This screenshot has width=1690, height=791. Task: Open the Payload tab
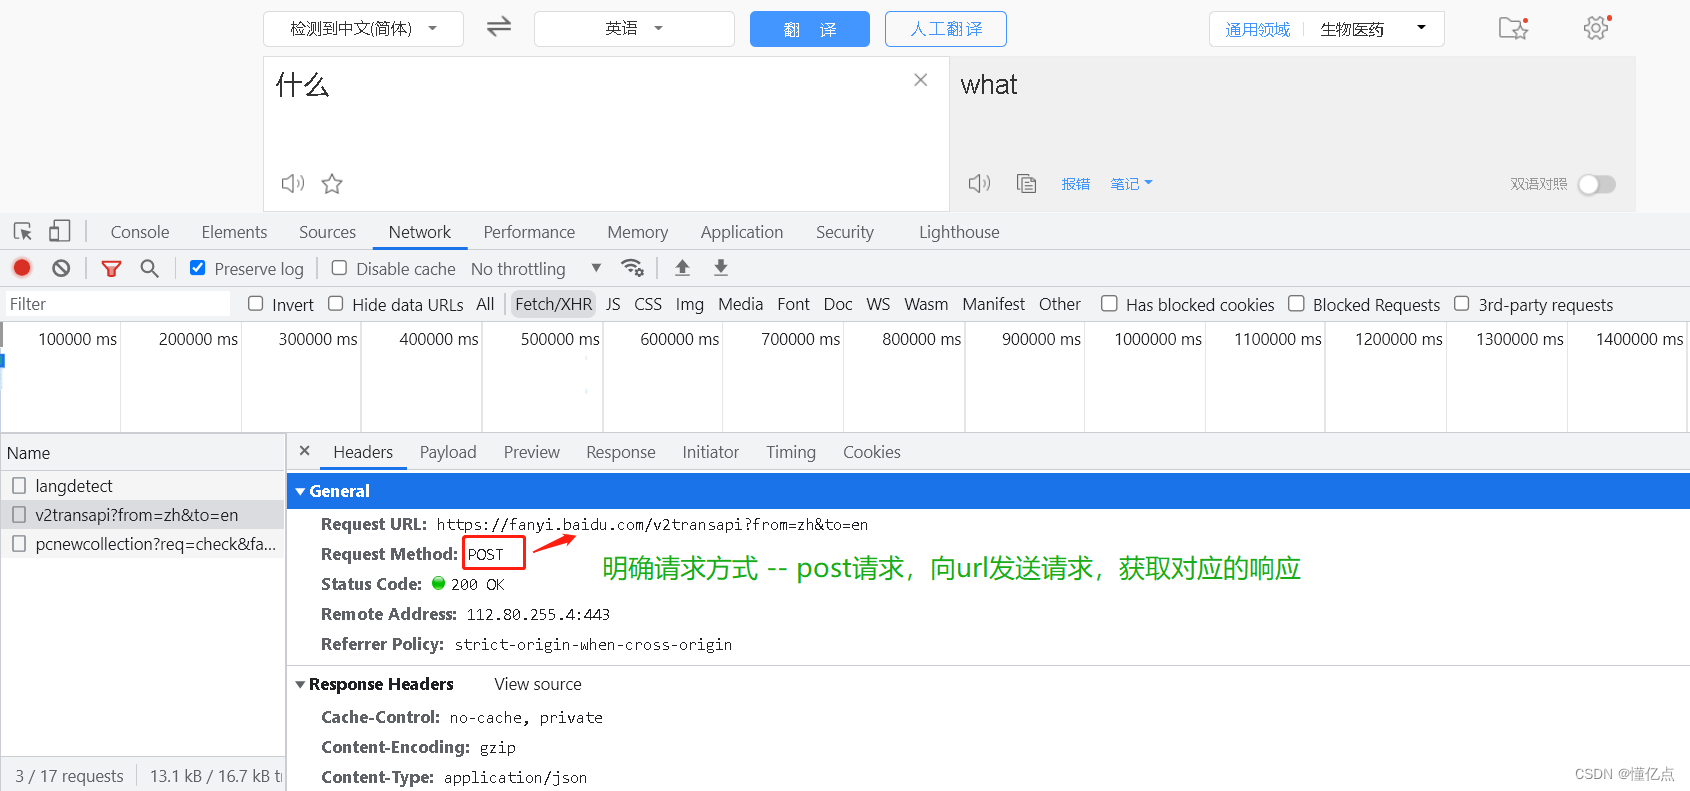[x=448, y=452]
